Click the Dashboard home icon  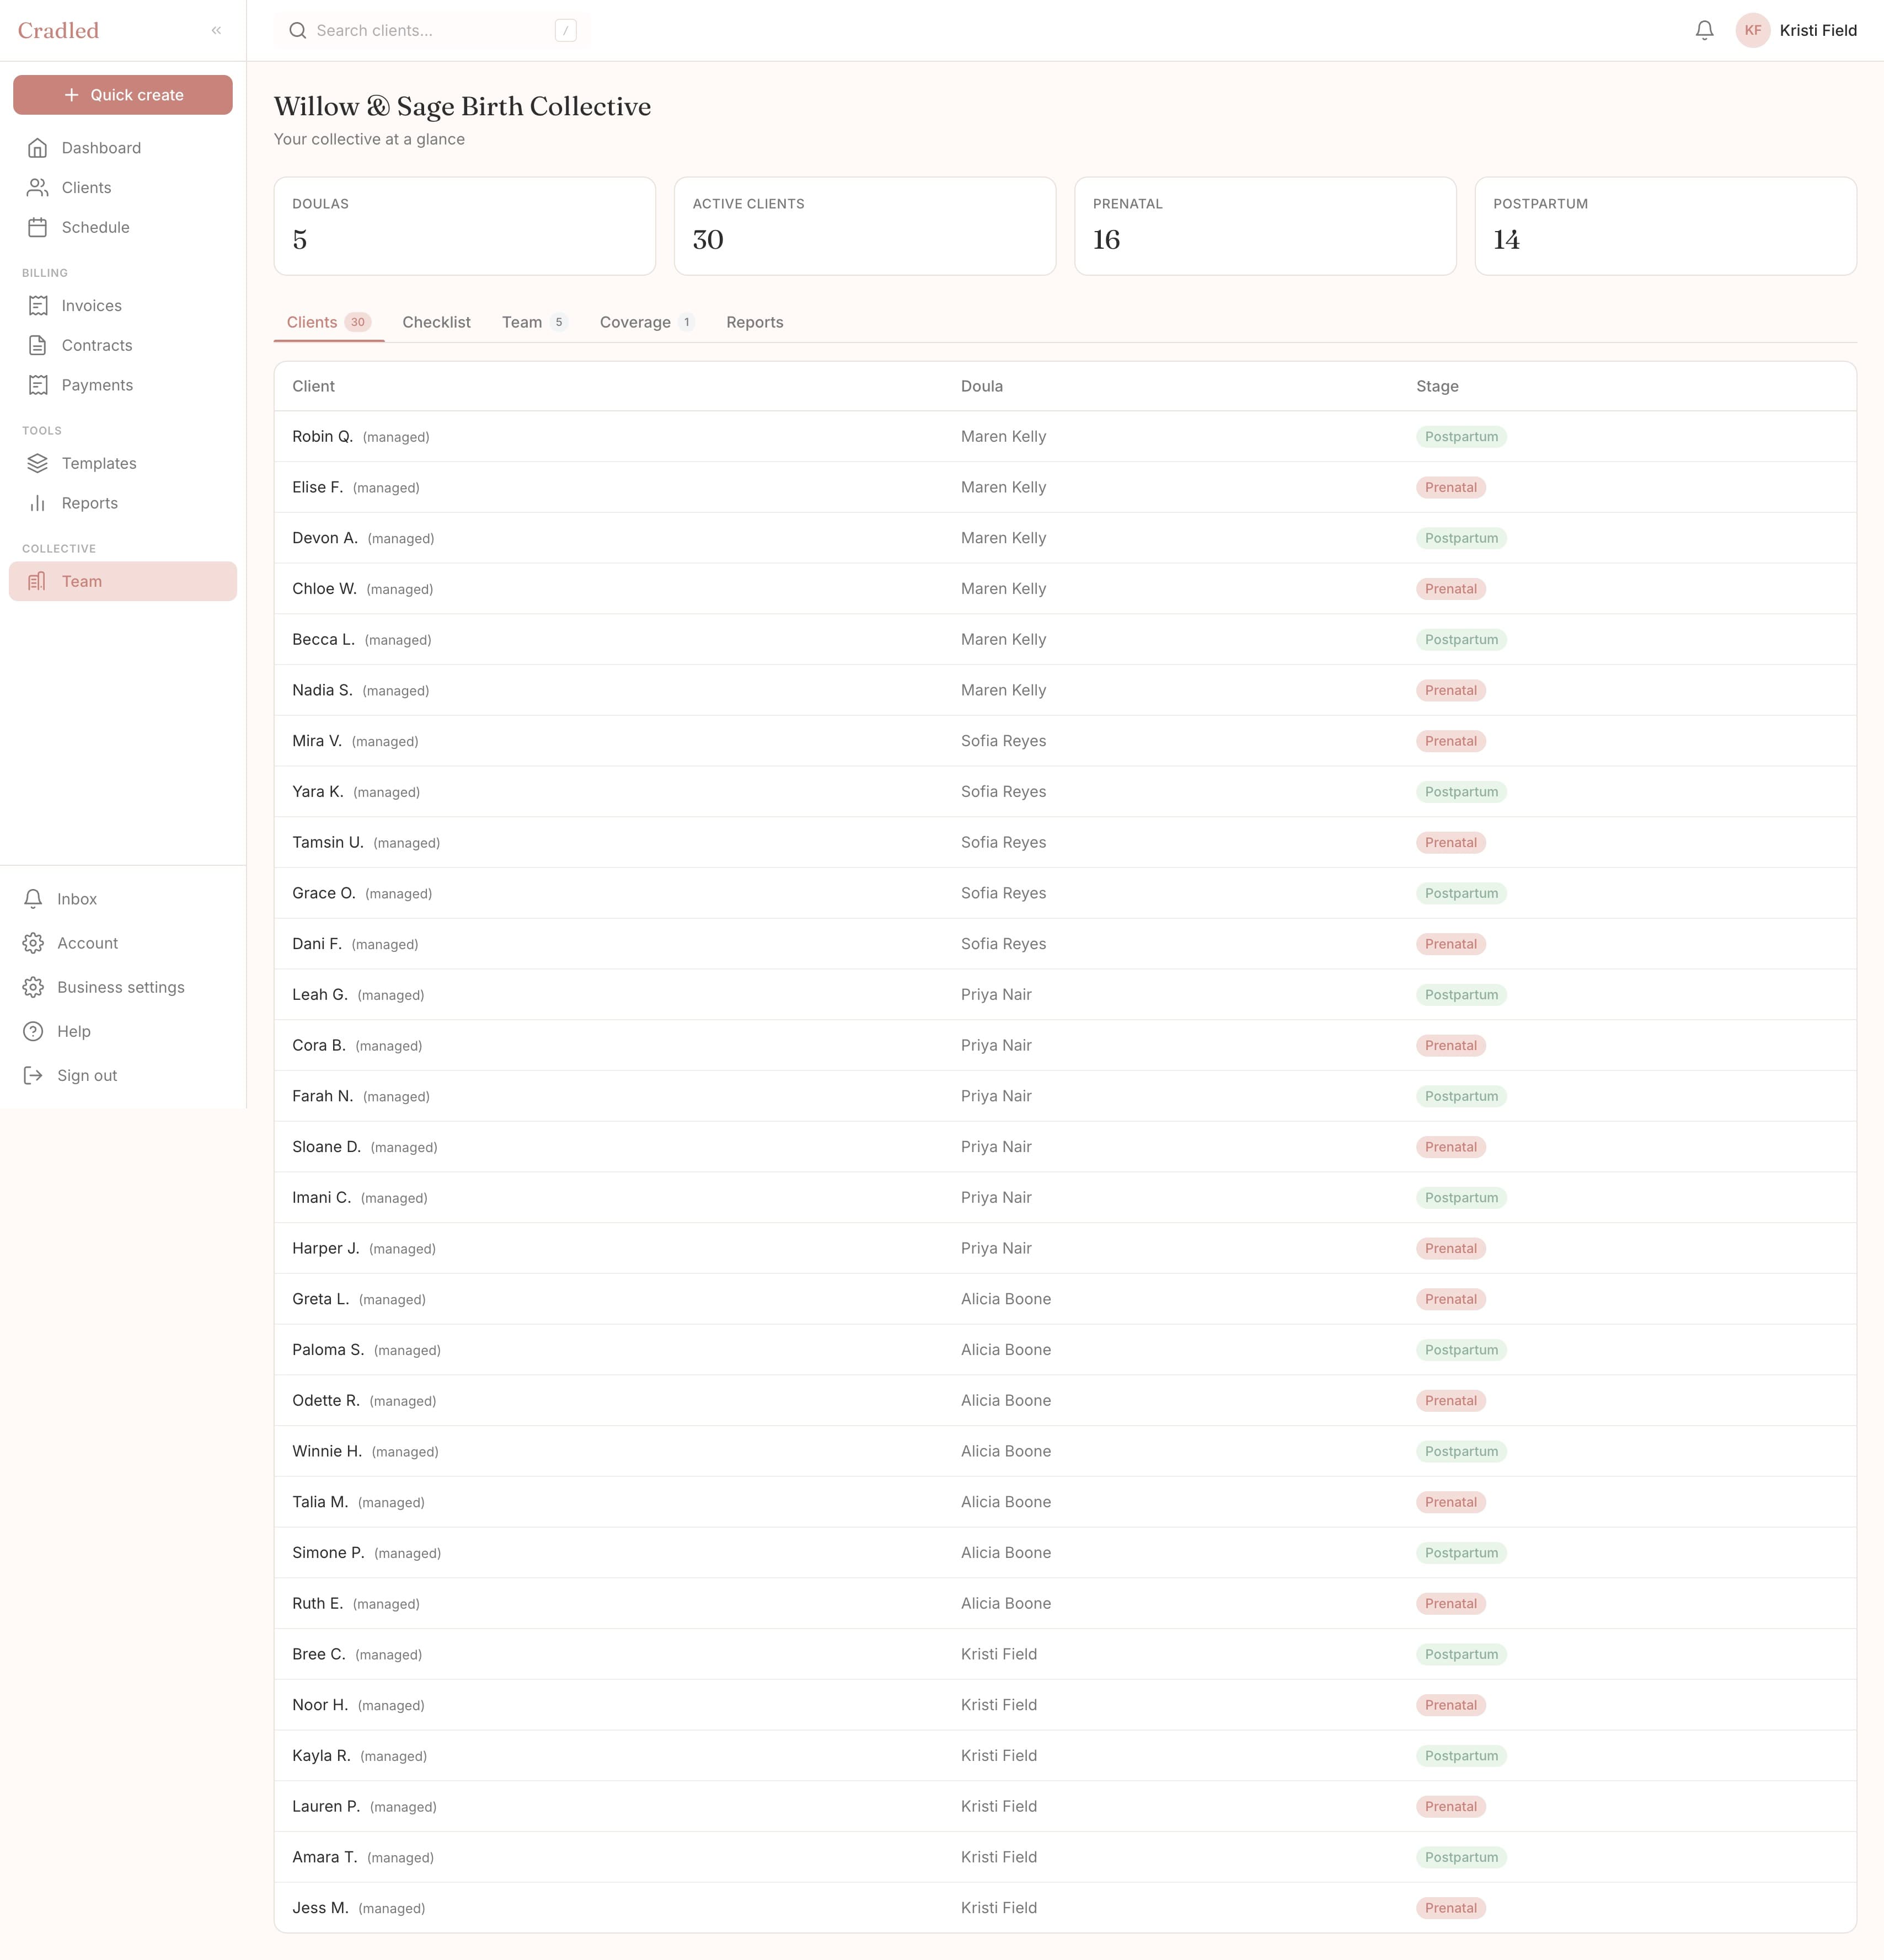[x=38, y=148]
